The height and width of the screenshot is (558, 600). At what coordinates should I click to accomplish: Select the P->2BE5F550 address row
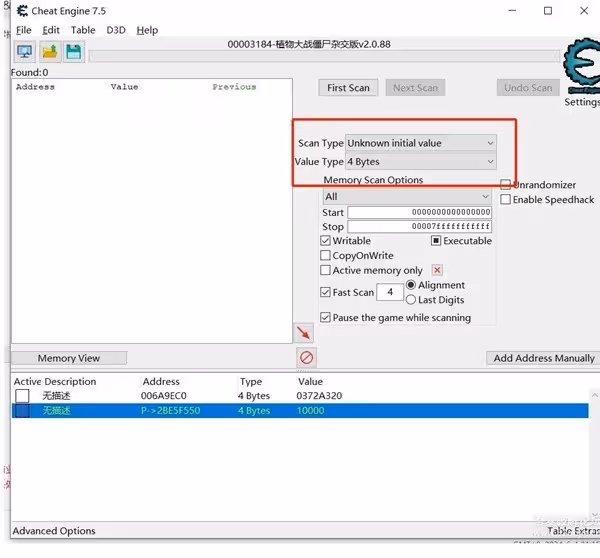point(300,411)
